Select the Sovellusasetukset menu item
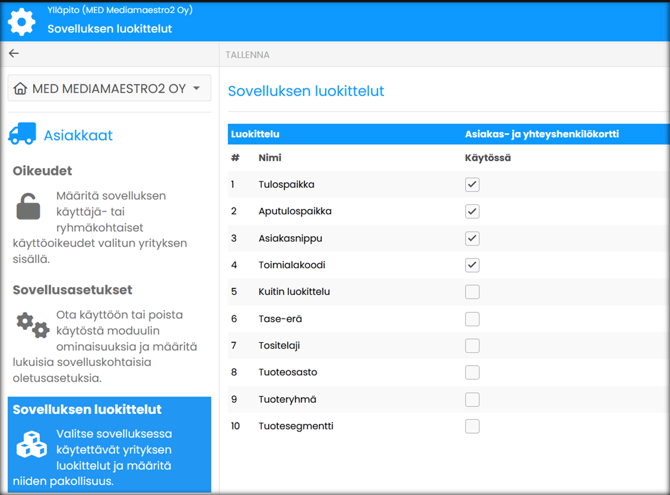 pos(72,290)
